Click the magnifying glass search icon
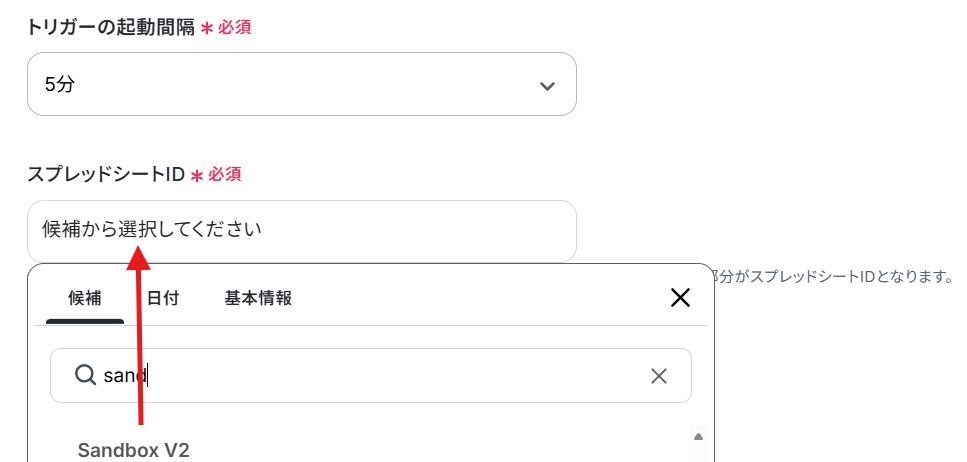Viewport: 967px width, 462px height. pyautogui.click(x=85, y=374)
